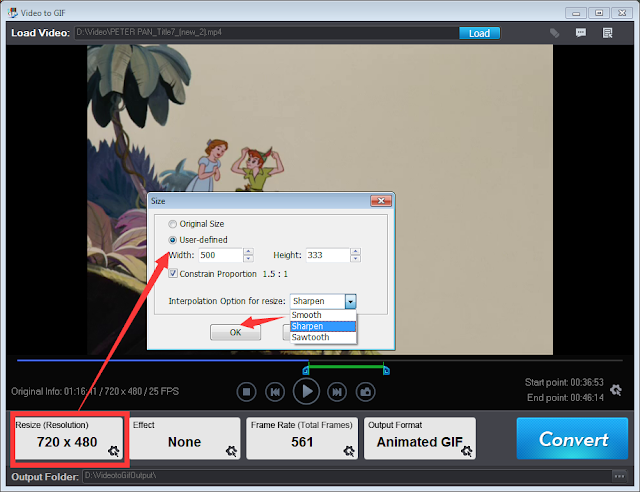Open the Resize (Resolution) 720 x 480 panel
Image resolution: width=640 pixels, height=492 pixels.
pyautogui.click(x=69, y=438)
